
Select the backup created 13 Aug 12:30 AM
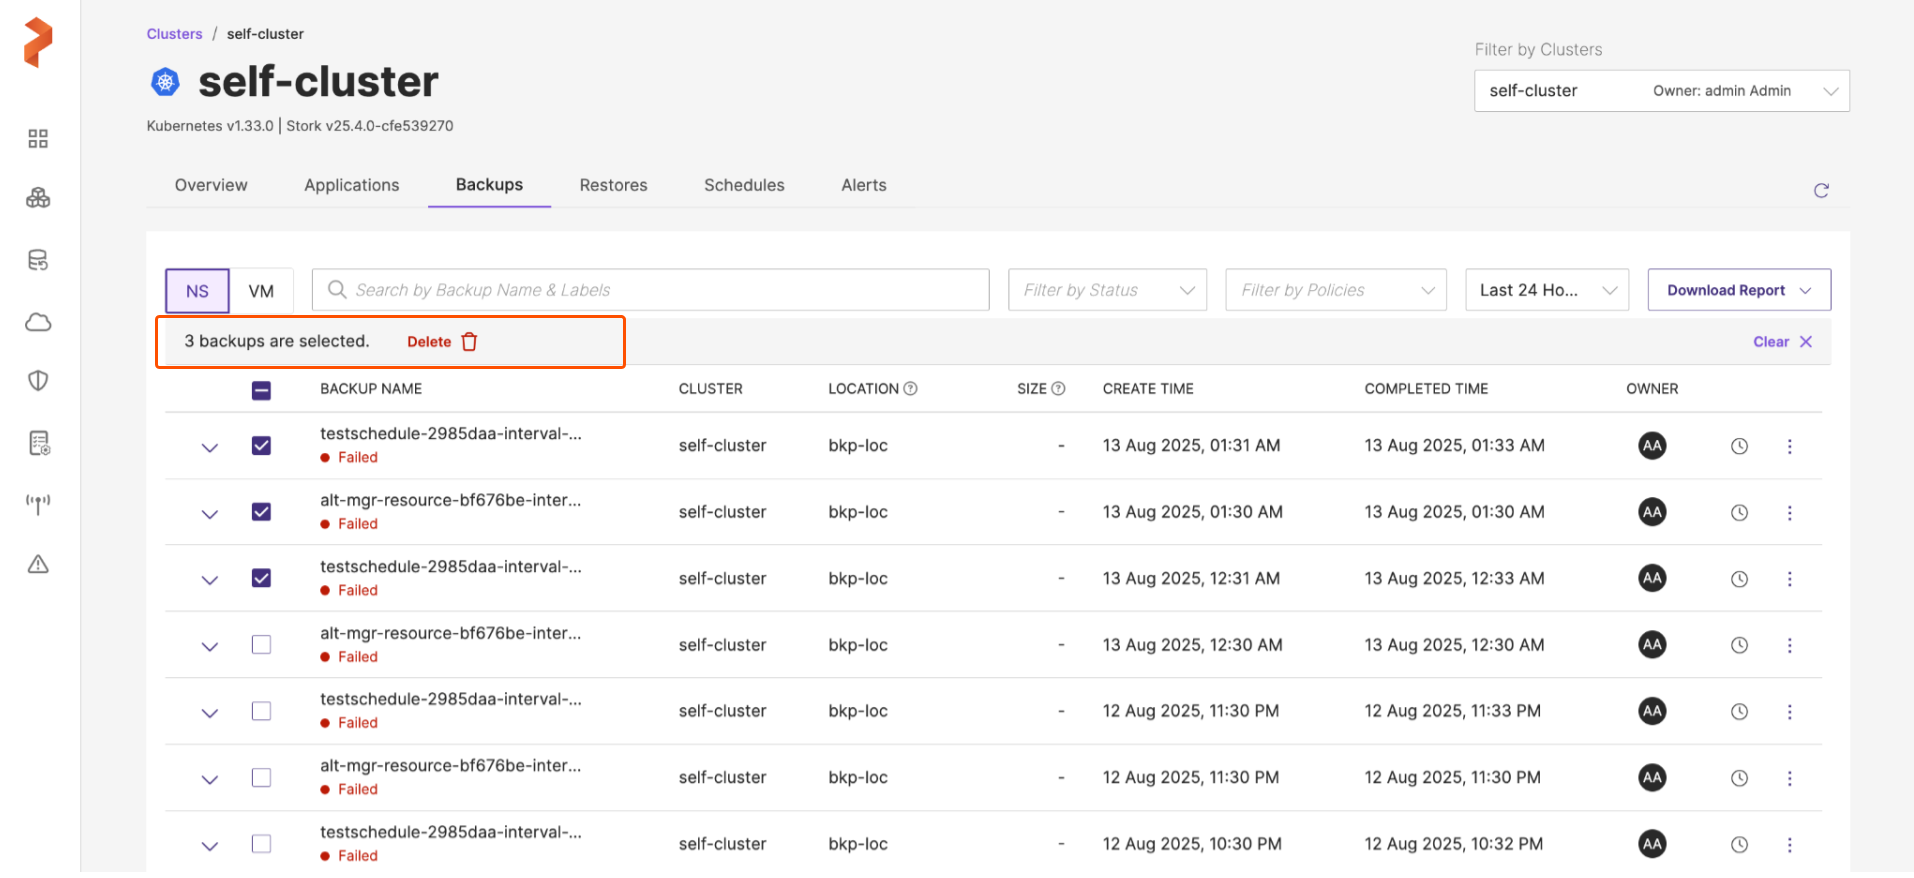(x=261, y=645)
